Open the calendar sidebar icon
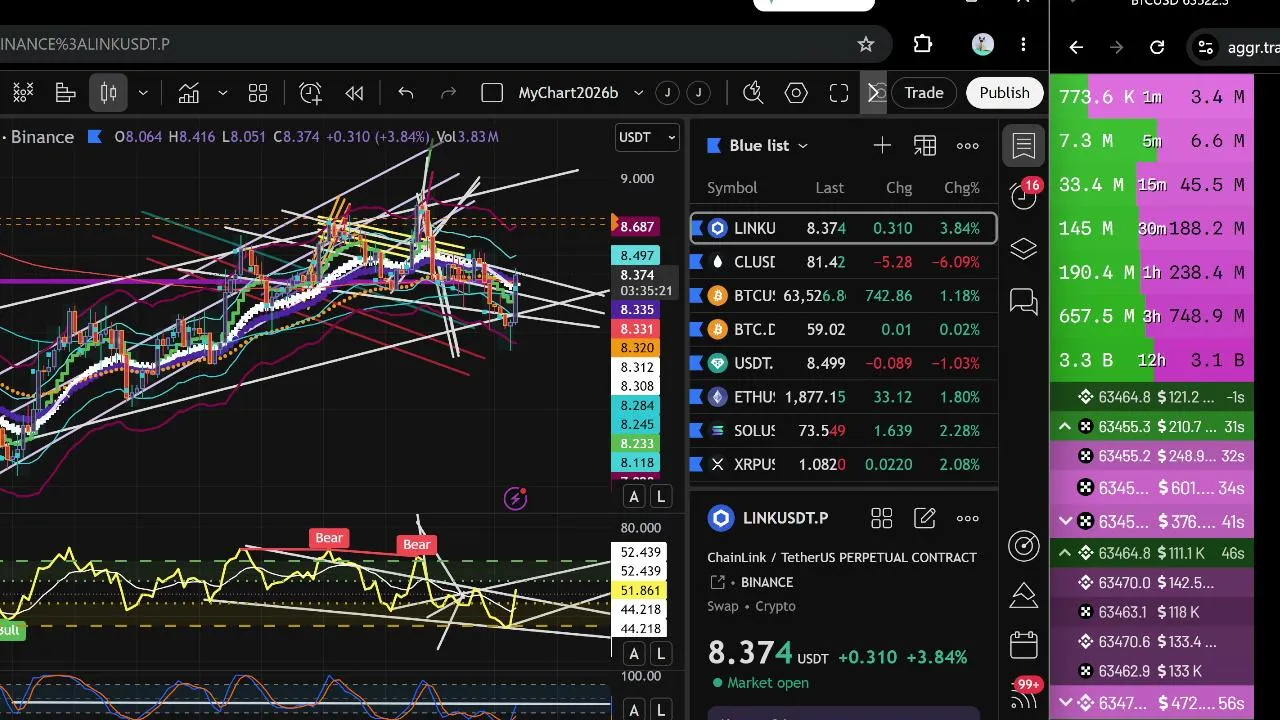This screenshot has width=1280, height=720. pos(1024,645)
